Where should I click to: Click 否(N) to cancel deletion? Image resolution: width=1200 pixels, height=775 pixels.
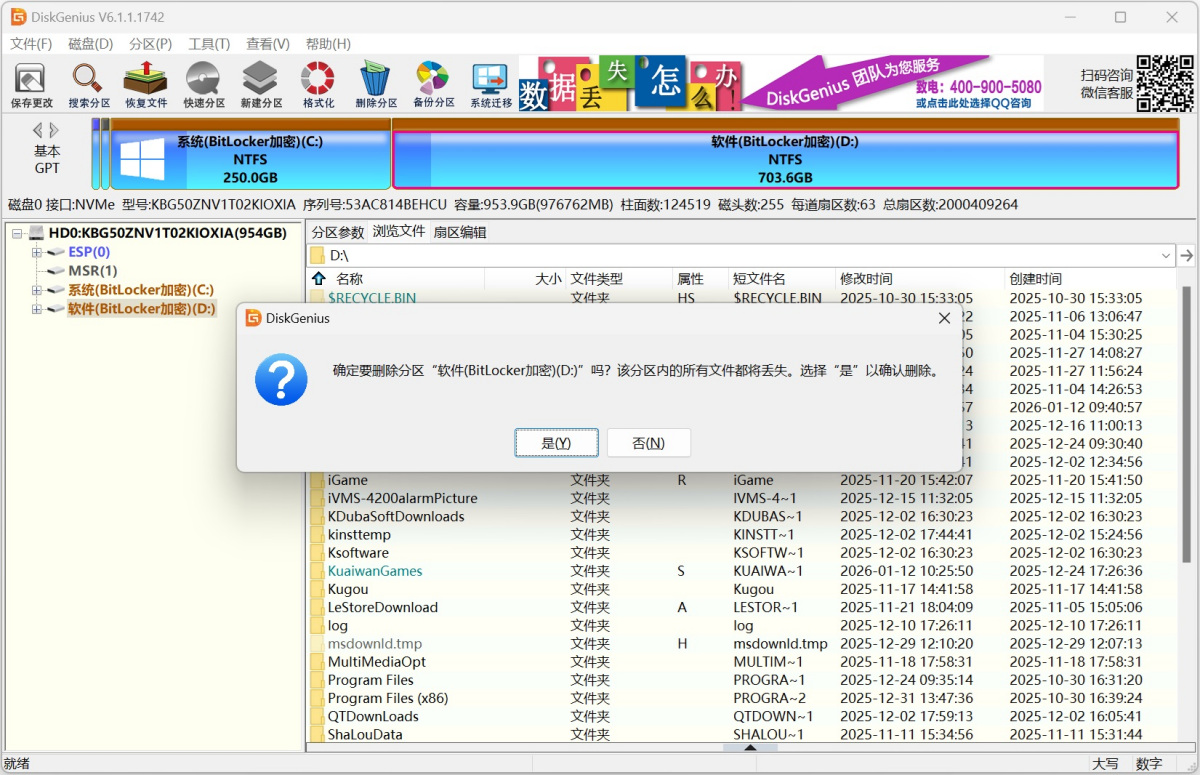[649, 442]
